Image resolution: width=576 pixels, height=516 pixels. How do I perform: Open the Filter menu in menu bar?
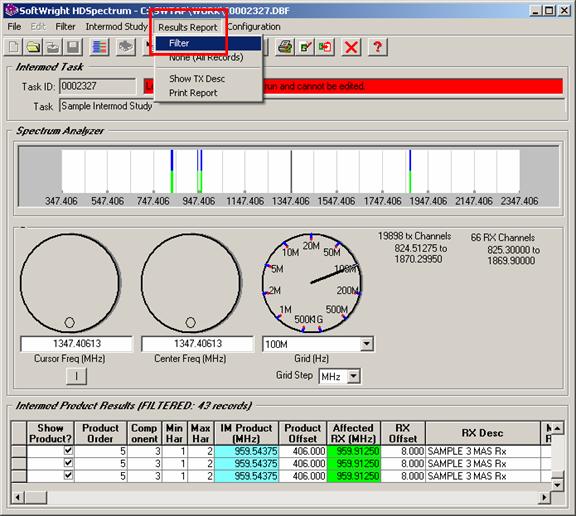(65, 27)
